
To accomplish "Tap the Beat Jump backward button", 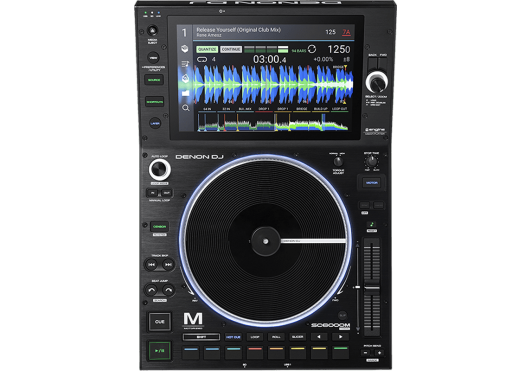I will click(151, 290).
